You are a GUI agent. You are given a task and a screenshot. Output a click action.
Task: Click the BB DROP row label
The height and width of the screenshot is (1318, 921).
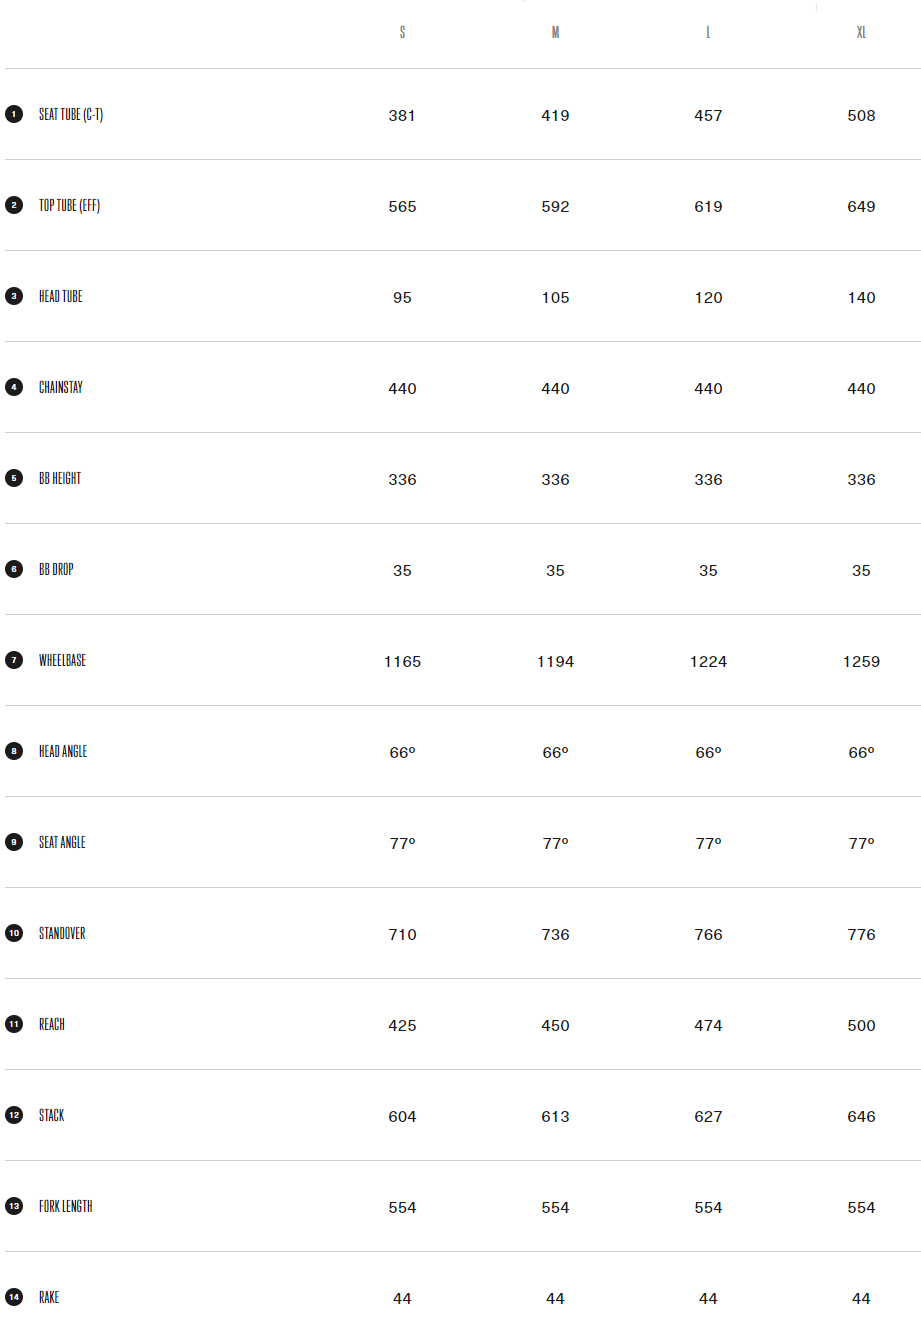56,569
